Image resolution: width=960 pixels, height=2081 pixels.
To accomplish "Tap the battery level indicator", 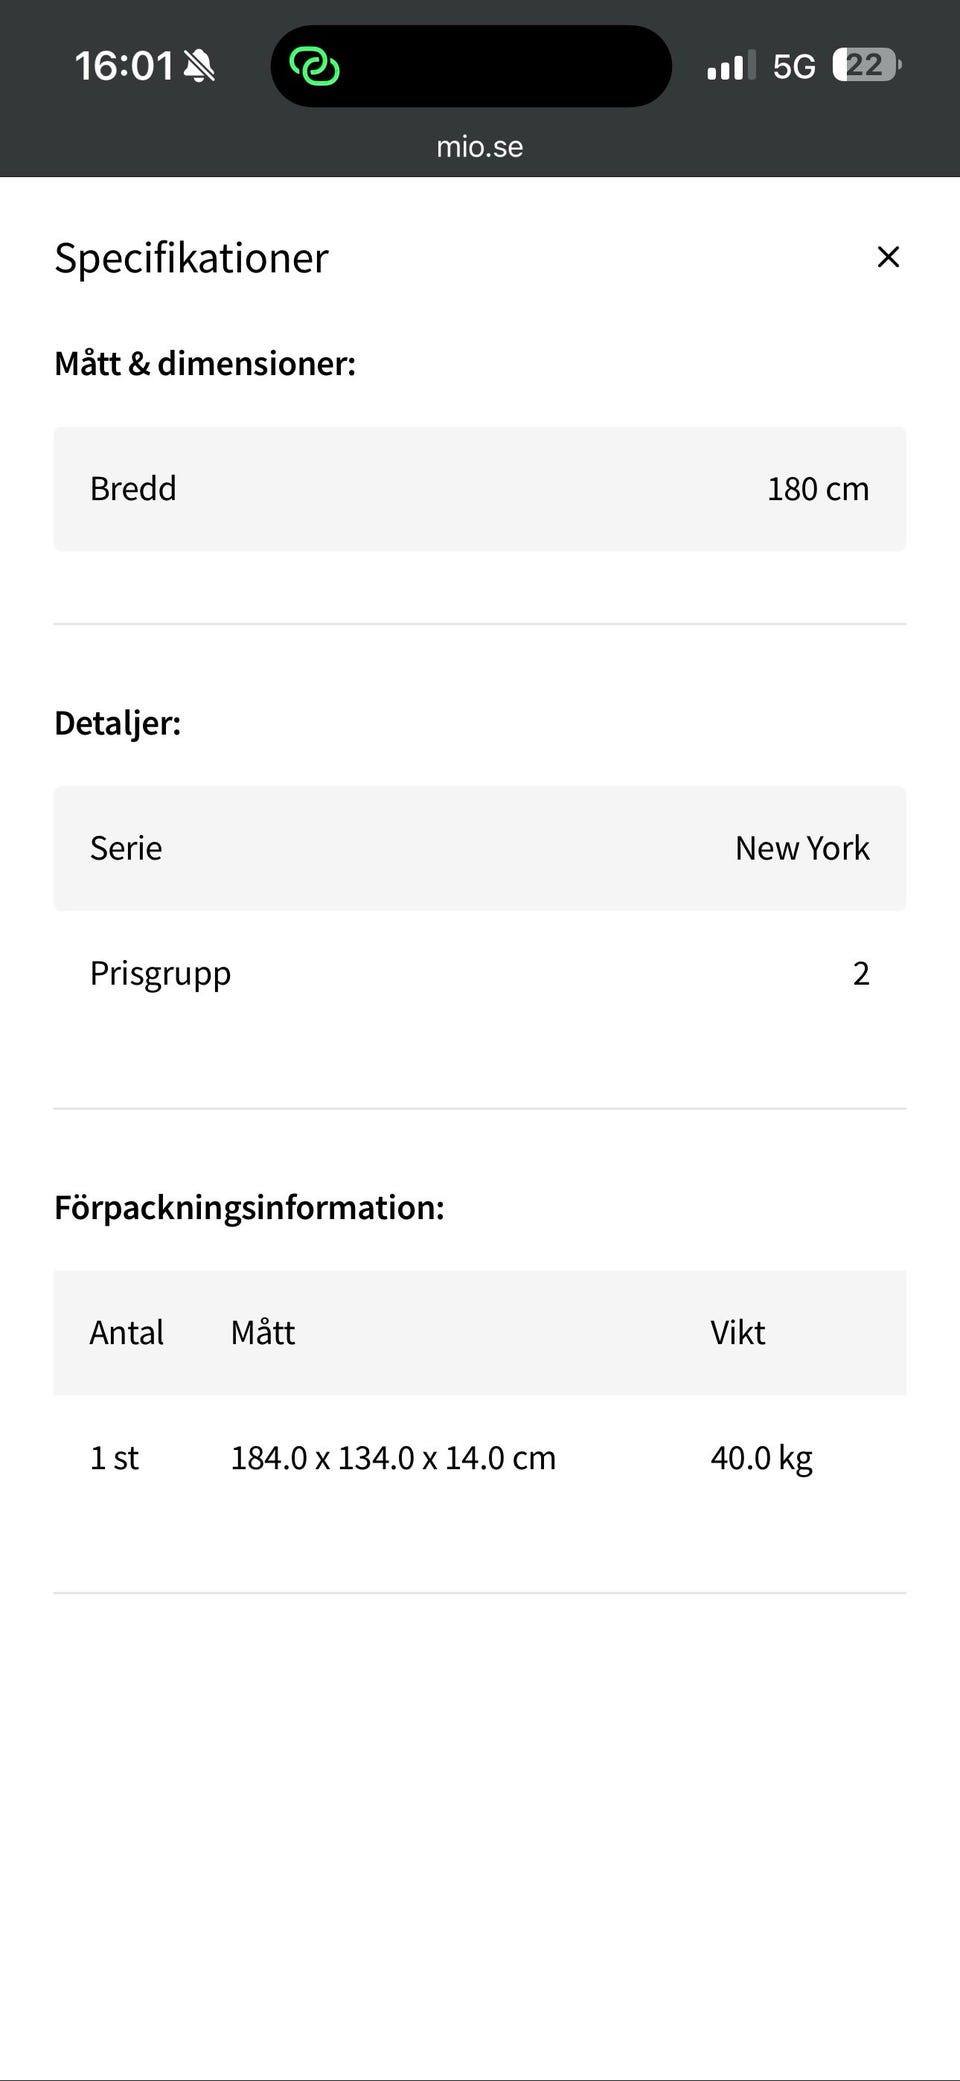I will pos(866,66).
